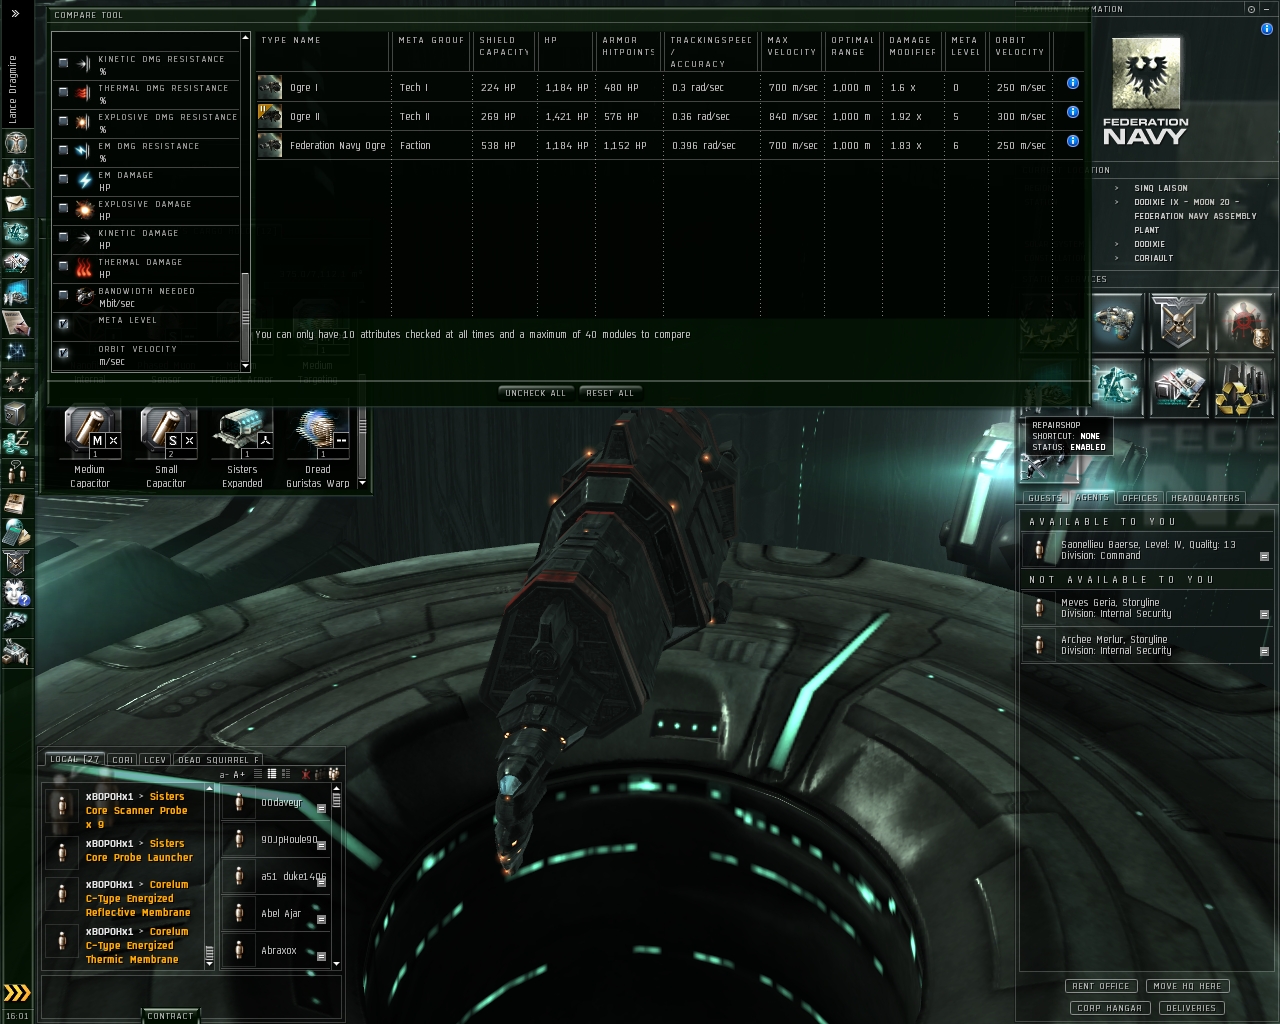1280x1024 pixels.
Task: Uncheck the Orbit Velocity attribute
Action: tap(64, 353)
